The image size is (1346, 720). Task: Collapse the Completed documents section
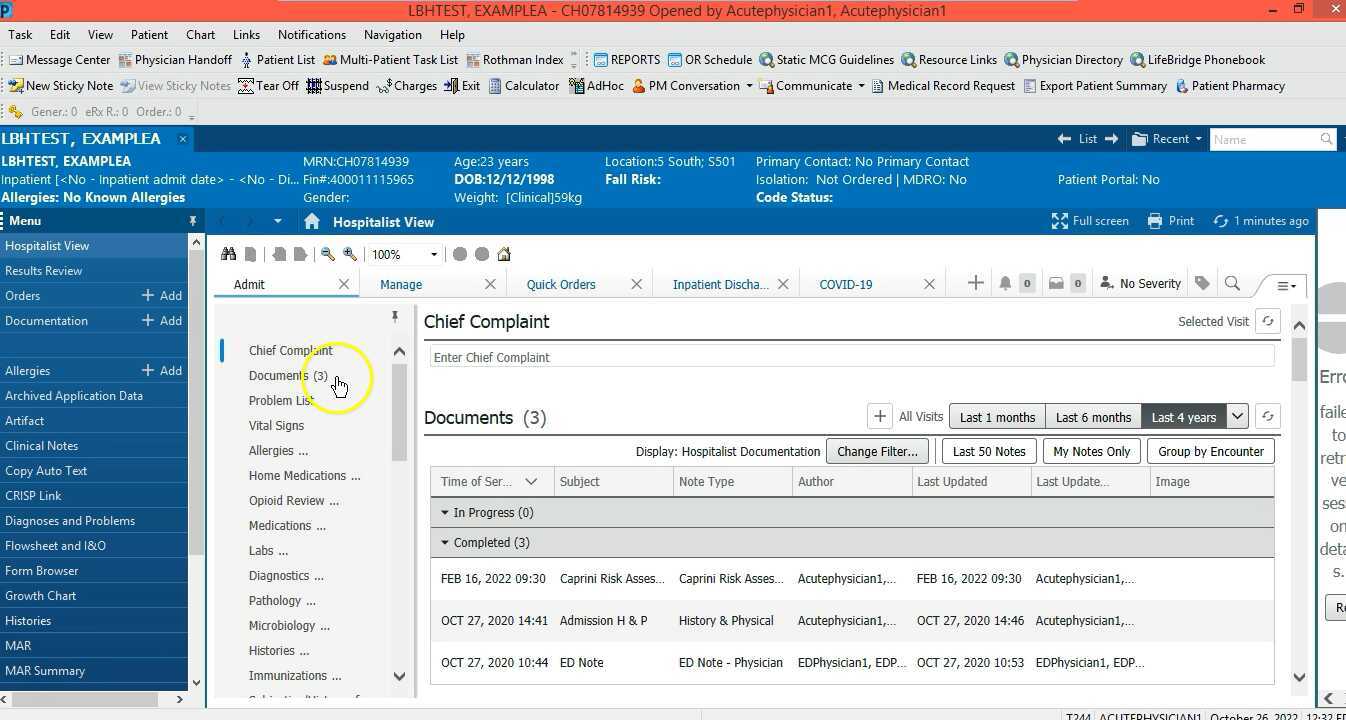point(444,542)
